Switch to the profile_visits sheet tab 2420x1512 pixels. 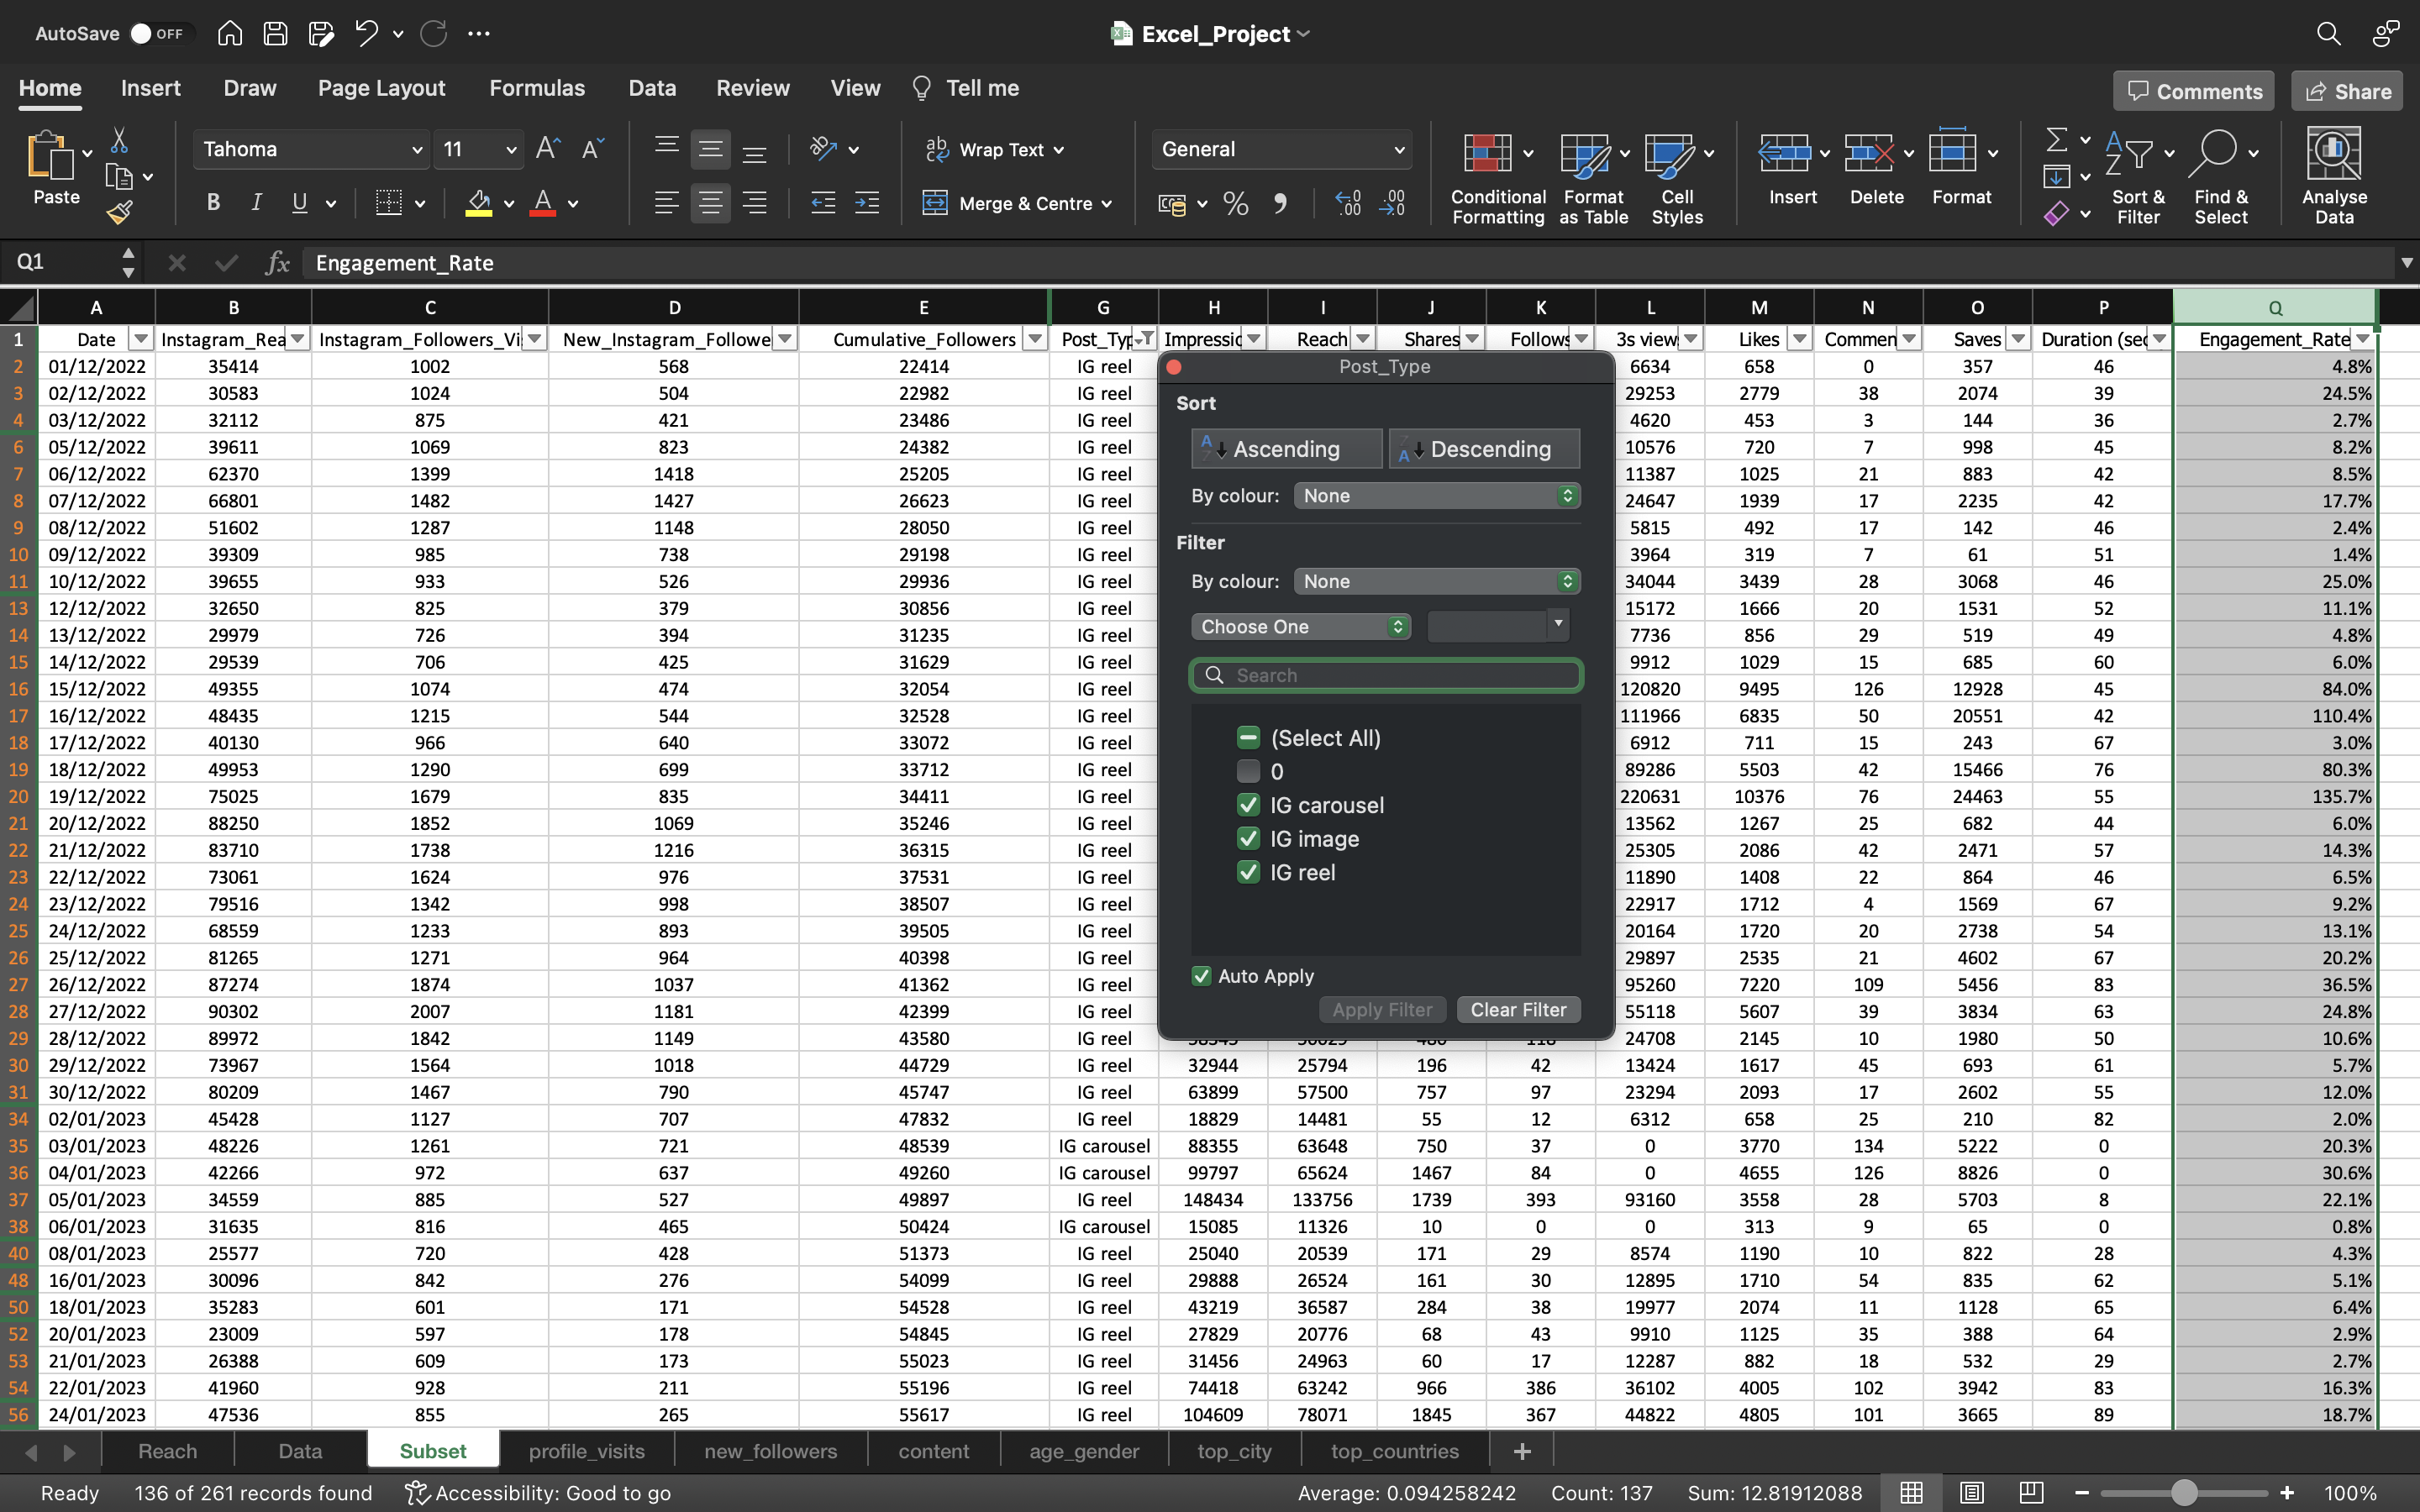[x=587, y=1451]
